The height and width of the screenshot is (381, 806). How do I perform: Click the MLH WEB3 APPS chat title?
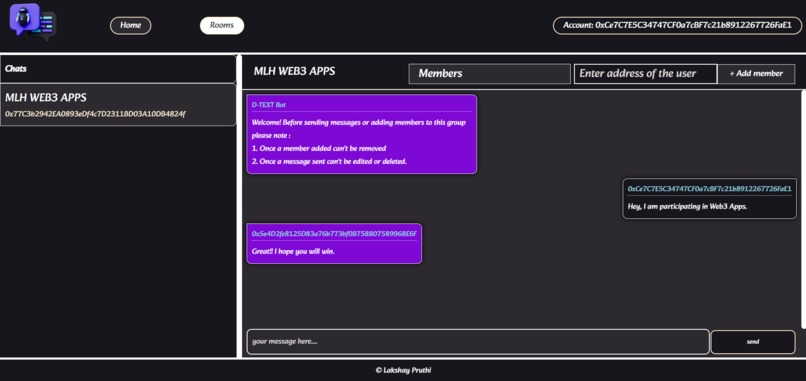(294, 71)
